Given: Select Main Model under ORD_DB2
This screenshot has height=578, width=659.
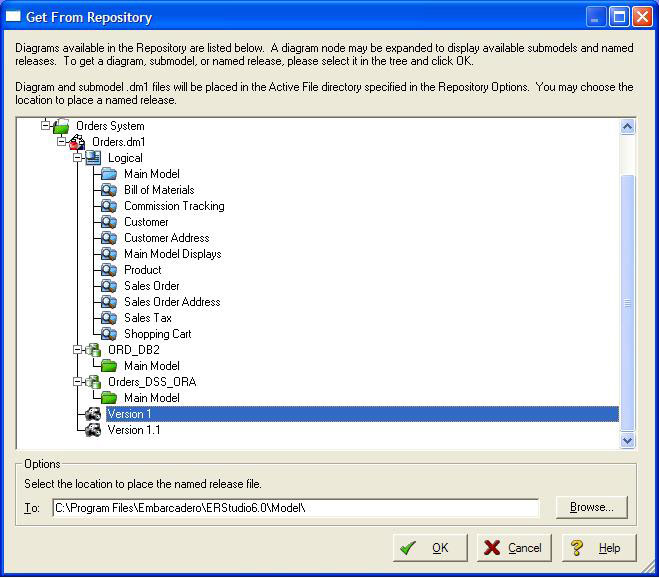Looking at the screenshot, I should 152,366.
